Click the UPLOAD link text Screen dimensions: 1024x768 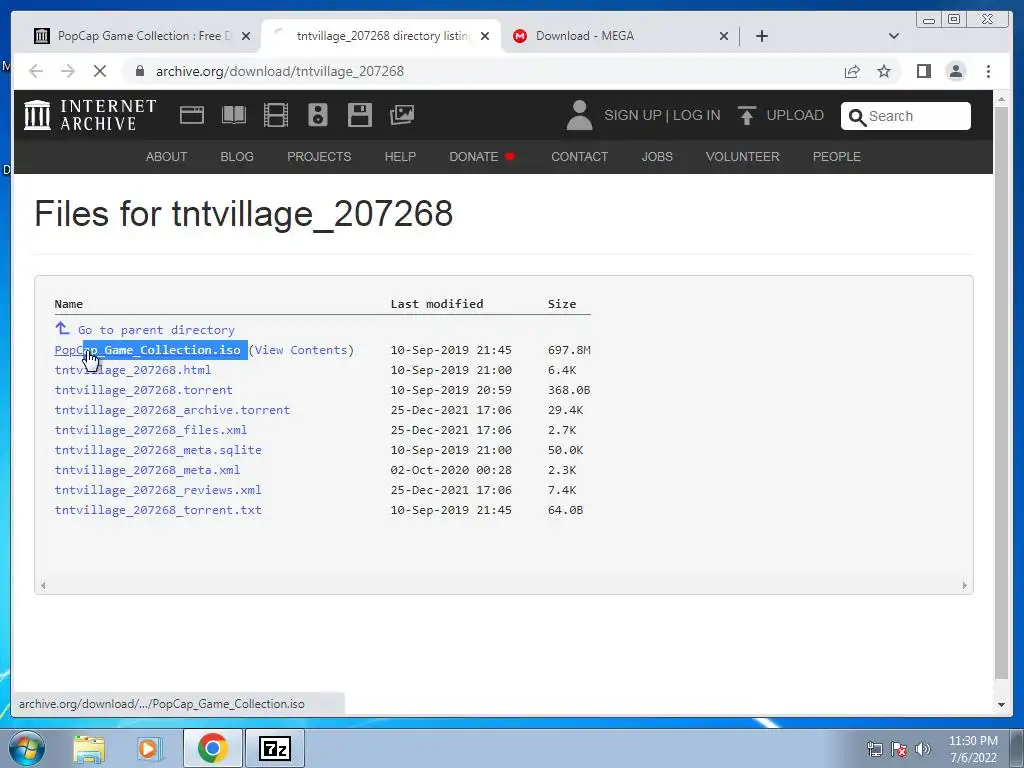point(795,116)
